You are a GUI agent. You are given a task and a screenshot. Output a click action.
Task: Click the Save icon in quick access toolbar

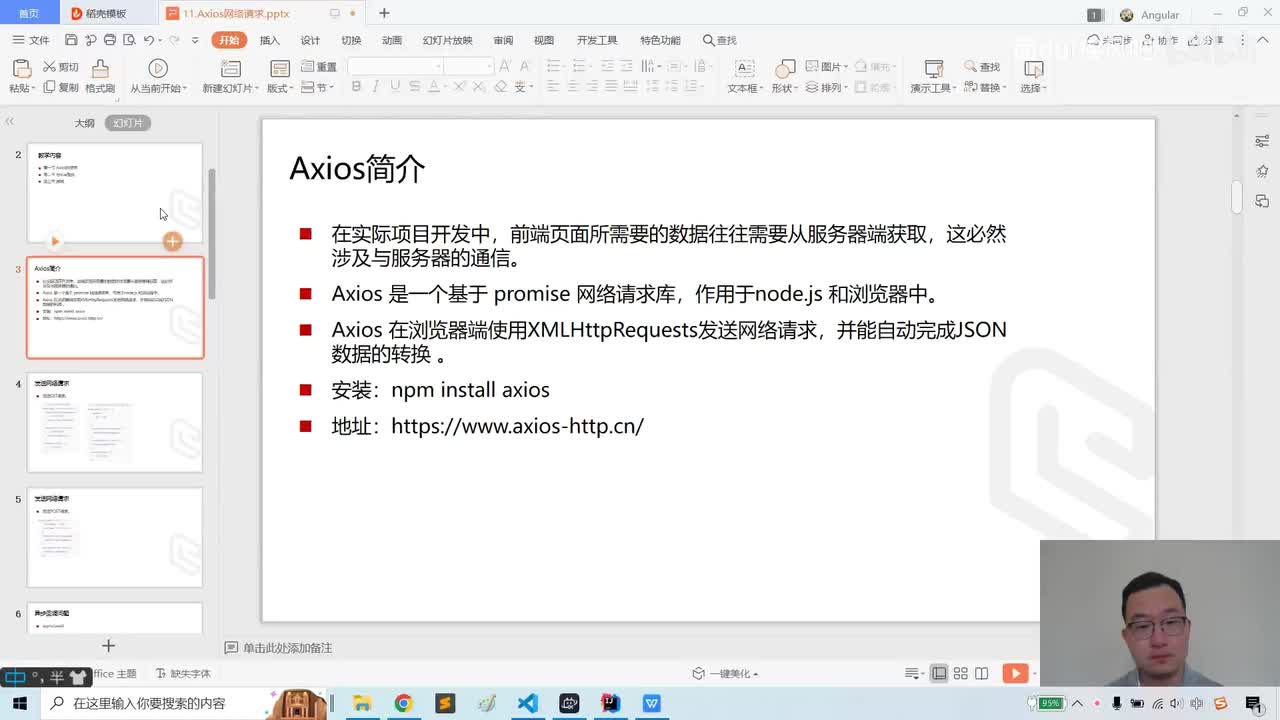(x=71, y=40)
